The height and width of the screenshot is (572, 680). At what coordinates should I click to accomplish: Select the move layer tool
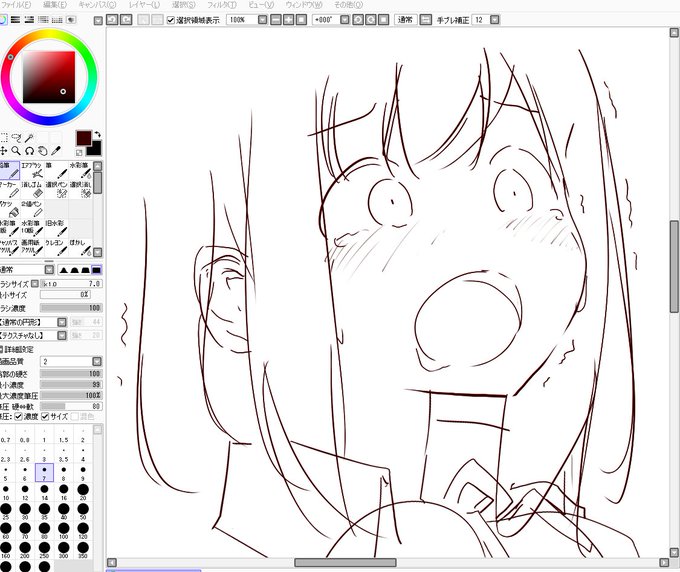[x=3, y=151]
